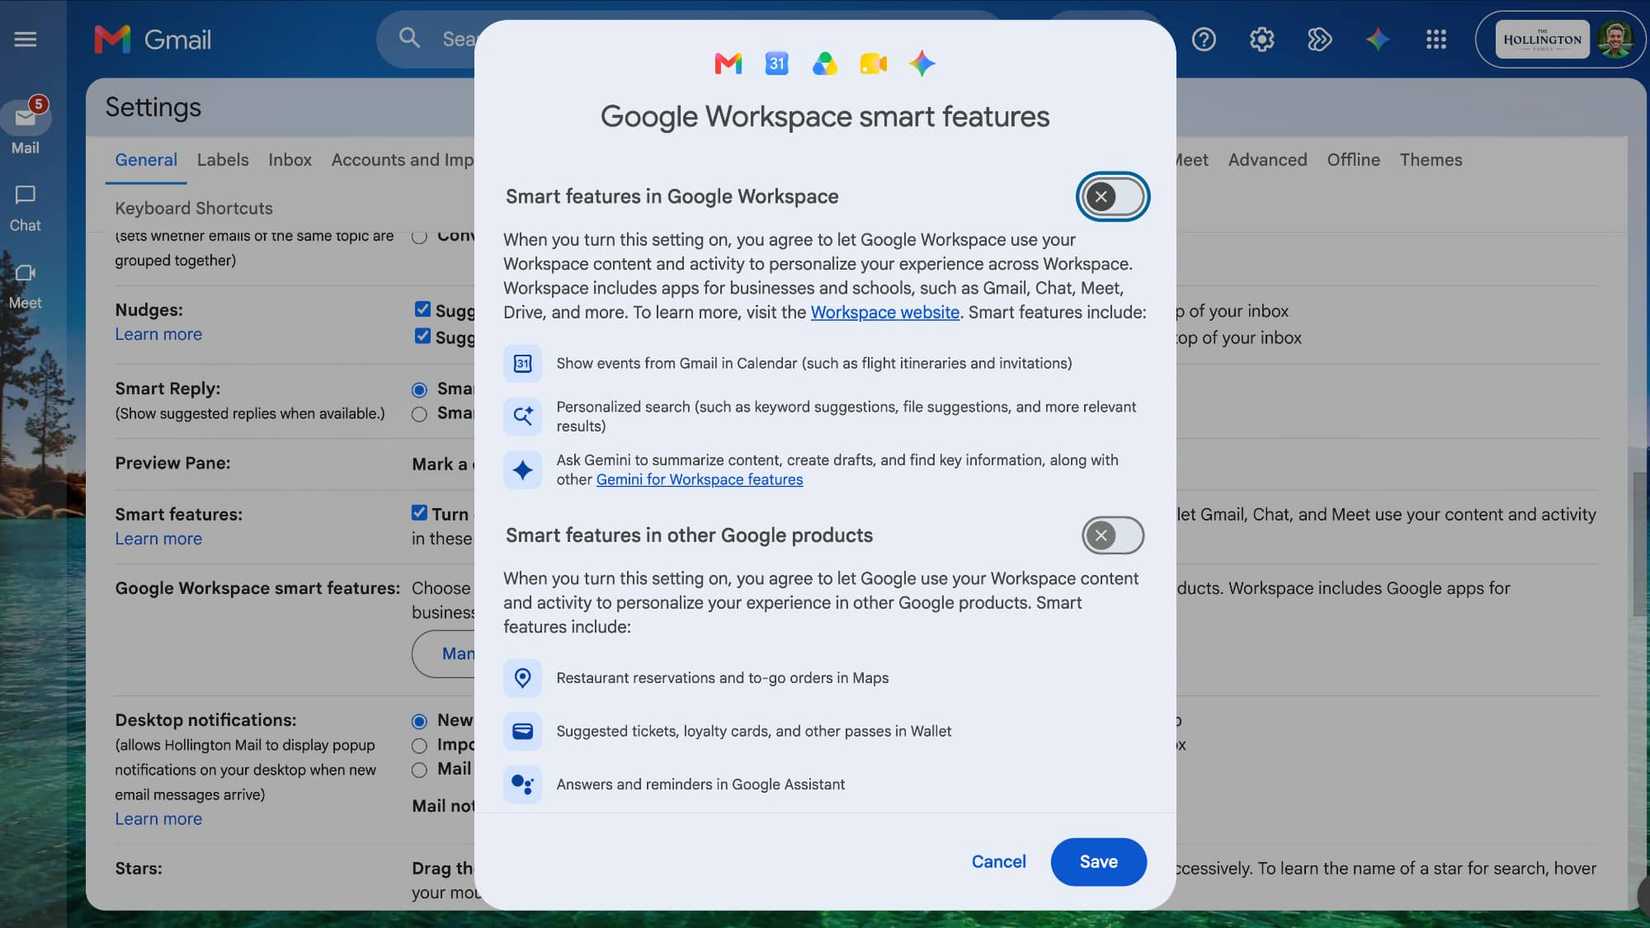
Task: Open the Settings gear icon
Action: [x=1262, y=39]
